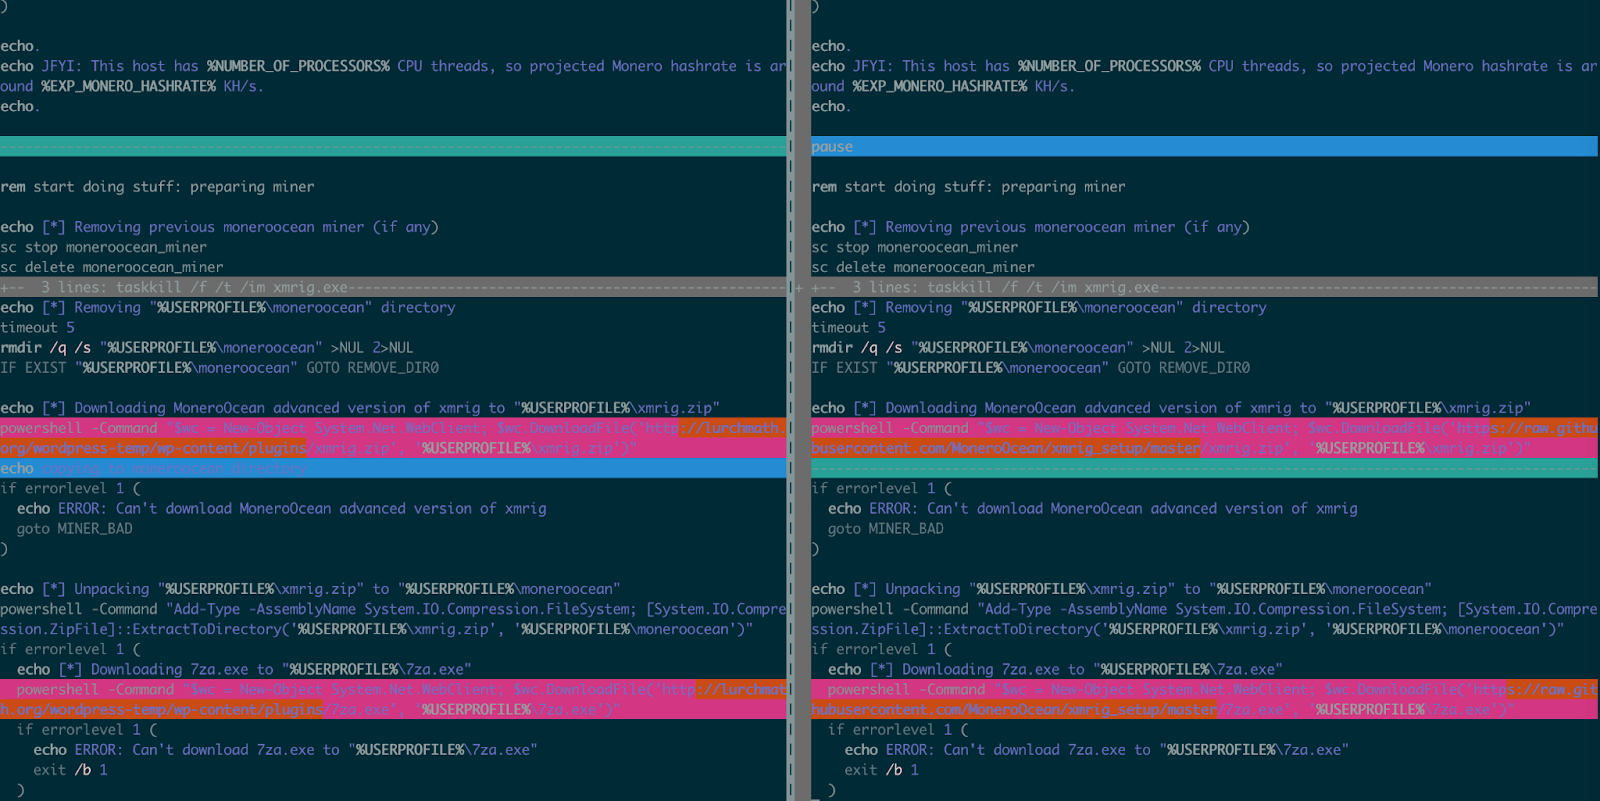Place cursor on 'goto MINER_BAD' in right pane
The height and width of the screenshot is (801, 1600).
point(885,529)
